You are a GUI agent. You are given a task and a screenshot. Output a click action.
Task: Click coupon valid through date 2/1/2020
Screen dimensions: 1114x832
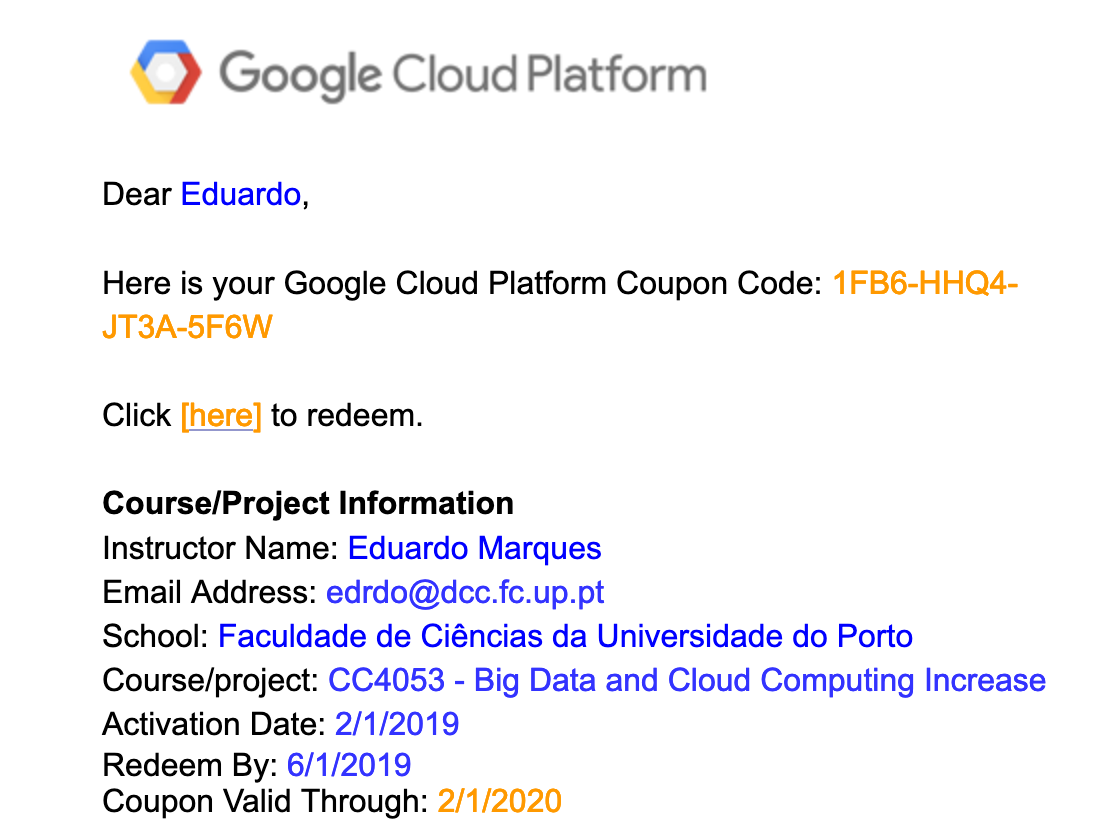499,801
